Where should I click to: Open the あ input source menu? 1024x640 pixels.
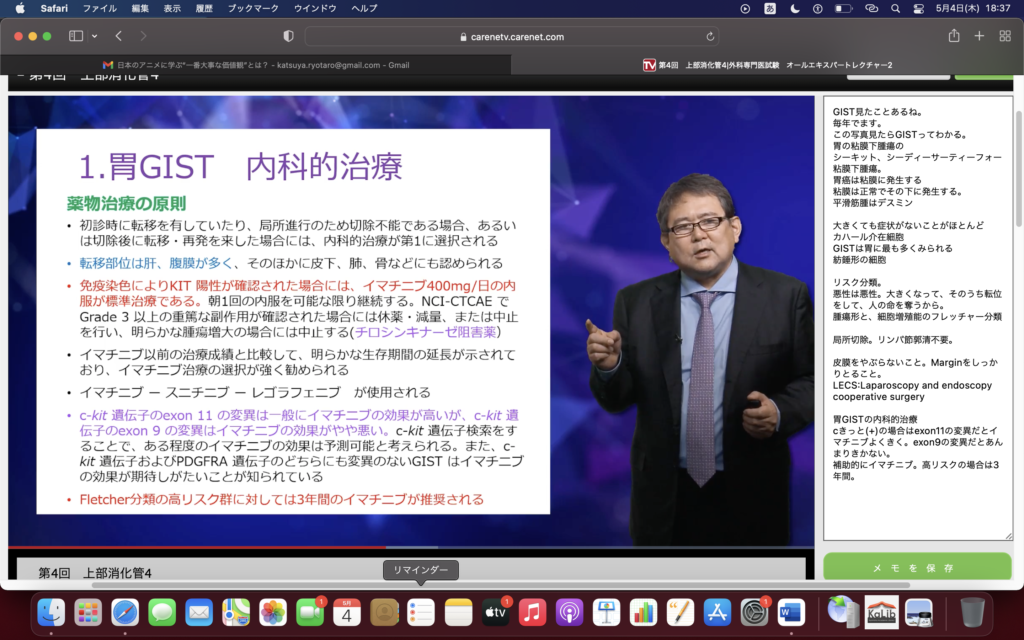771,8
